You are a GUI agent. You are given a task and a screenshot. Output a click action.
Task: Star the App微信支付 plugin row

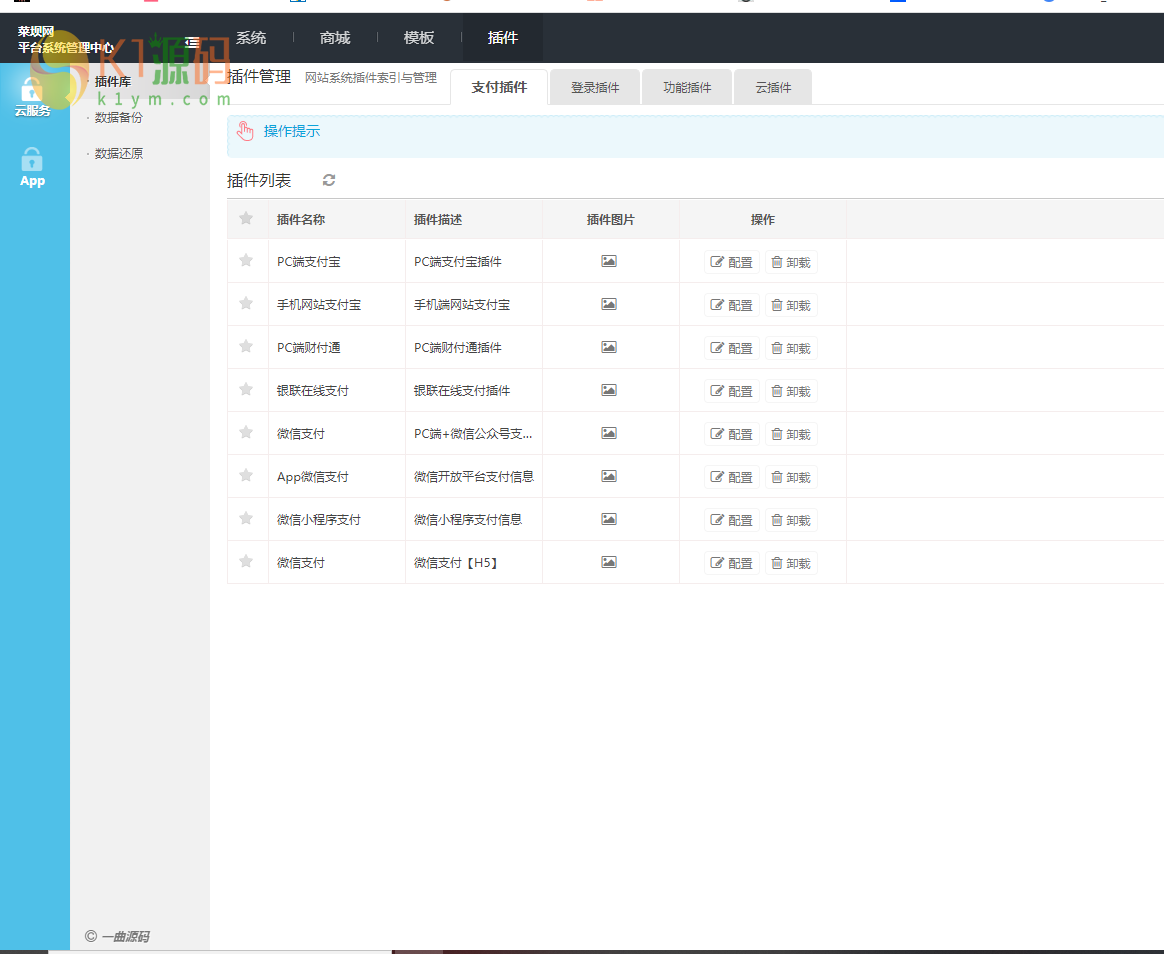tap(246, 476)
